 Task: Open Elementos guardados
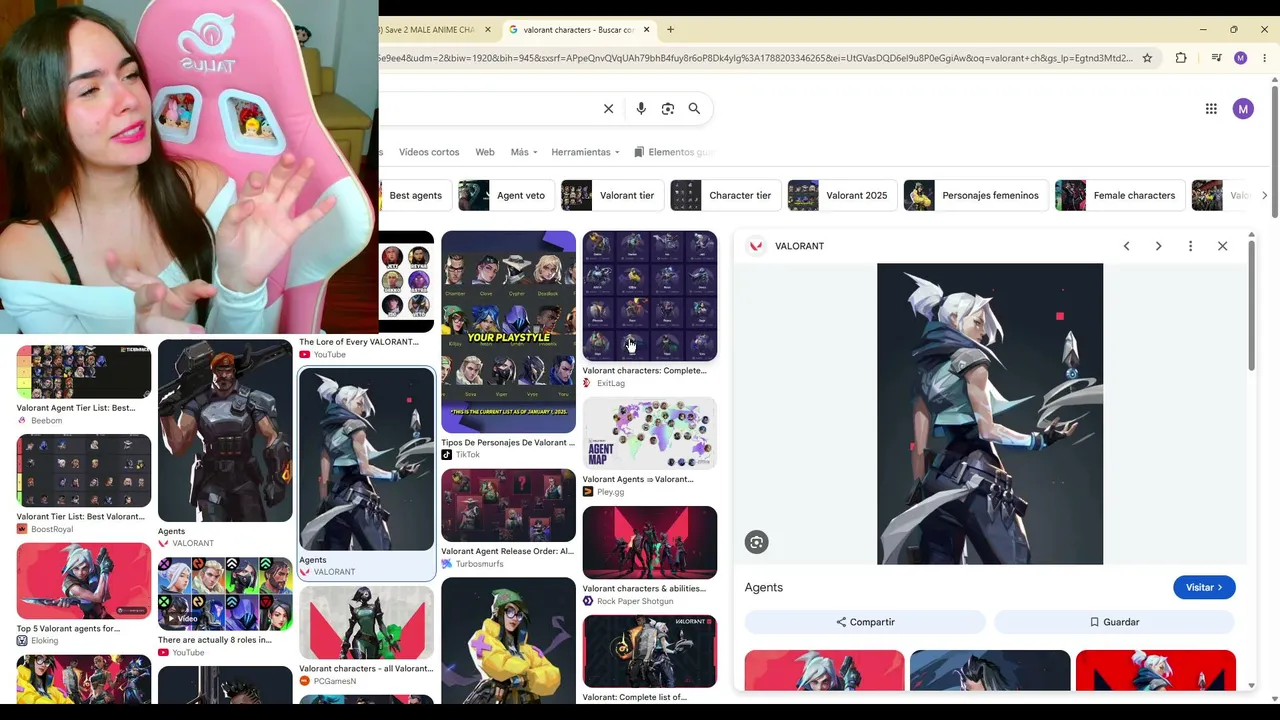[x=675, y=152]
